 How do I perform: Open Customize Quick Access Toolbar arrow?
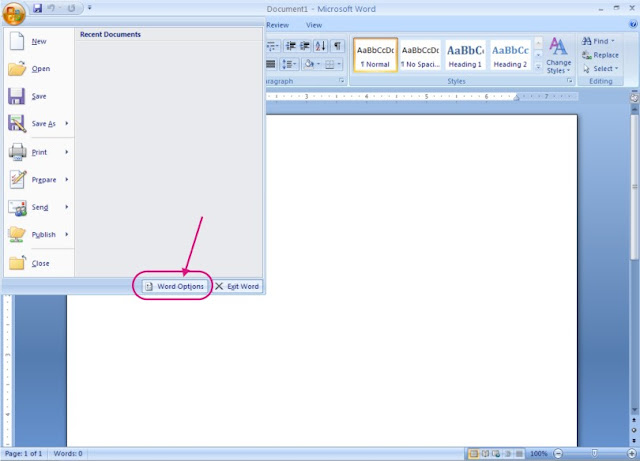point(89,8)
